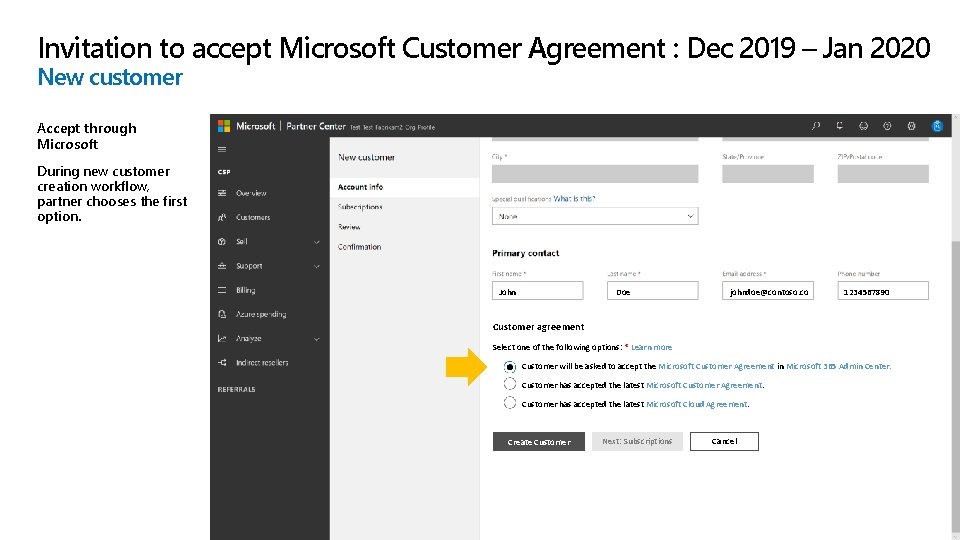Click the Indirect resellers sidebar icon
960x540 pixels.
click(x=222, y=362)
